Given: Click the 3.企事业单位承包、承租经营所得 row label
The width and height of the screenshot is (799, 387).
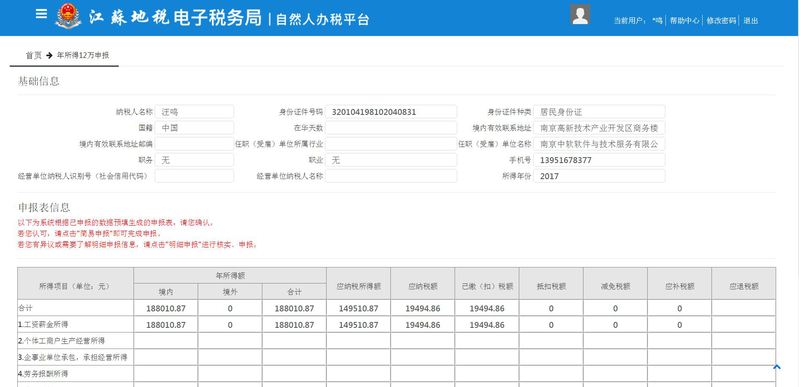Looking at the screenshot, I should (72, 357).
